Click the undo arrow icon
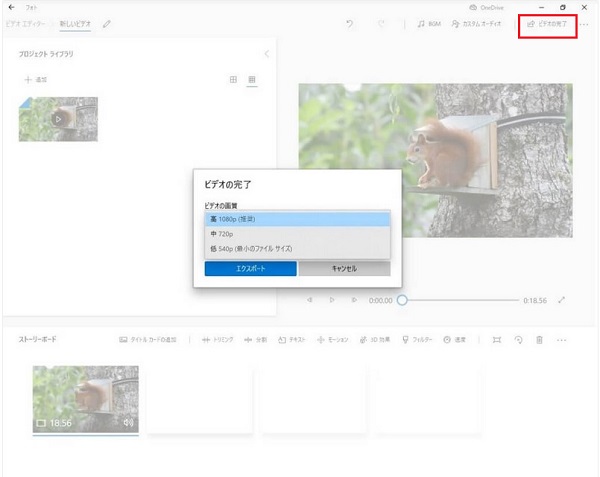Screen dimensions: 600x477 349,23
